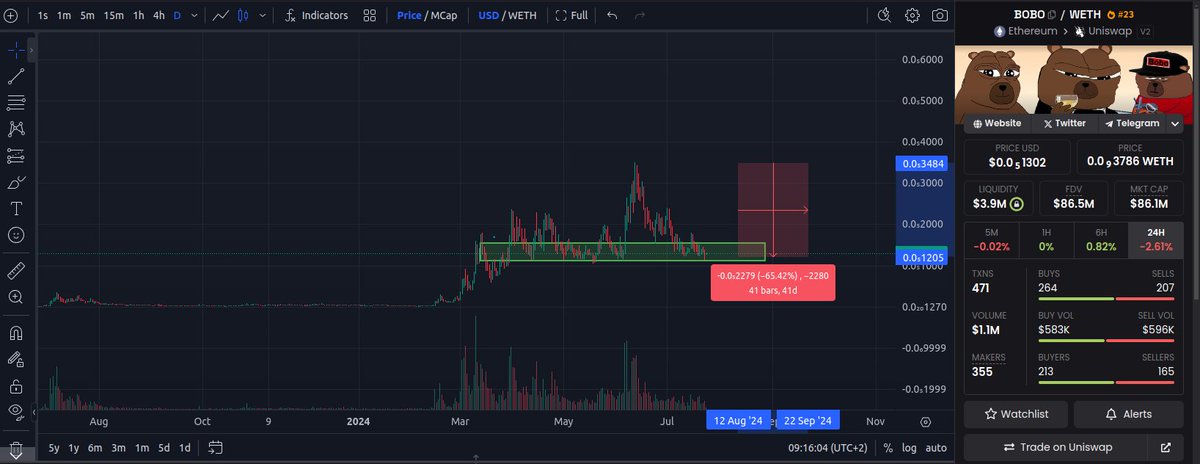Select the 5m time interval
The image size is (1200, 464).
click(x=88, y=15)
